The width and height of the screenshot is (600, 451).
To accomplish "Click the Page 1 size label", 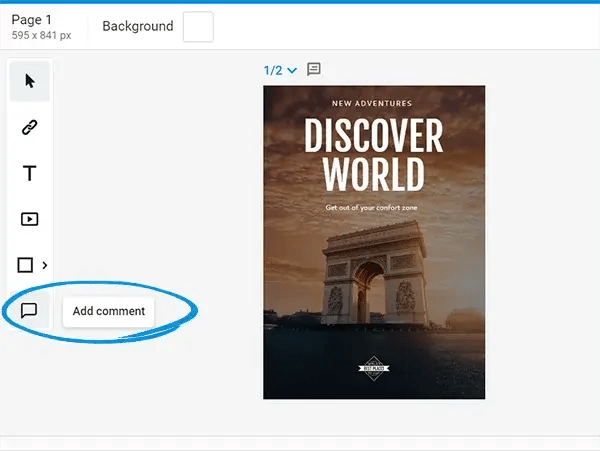I will (41, 35).
